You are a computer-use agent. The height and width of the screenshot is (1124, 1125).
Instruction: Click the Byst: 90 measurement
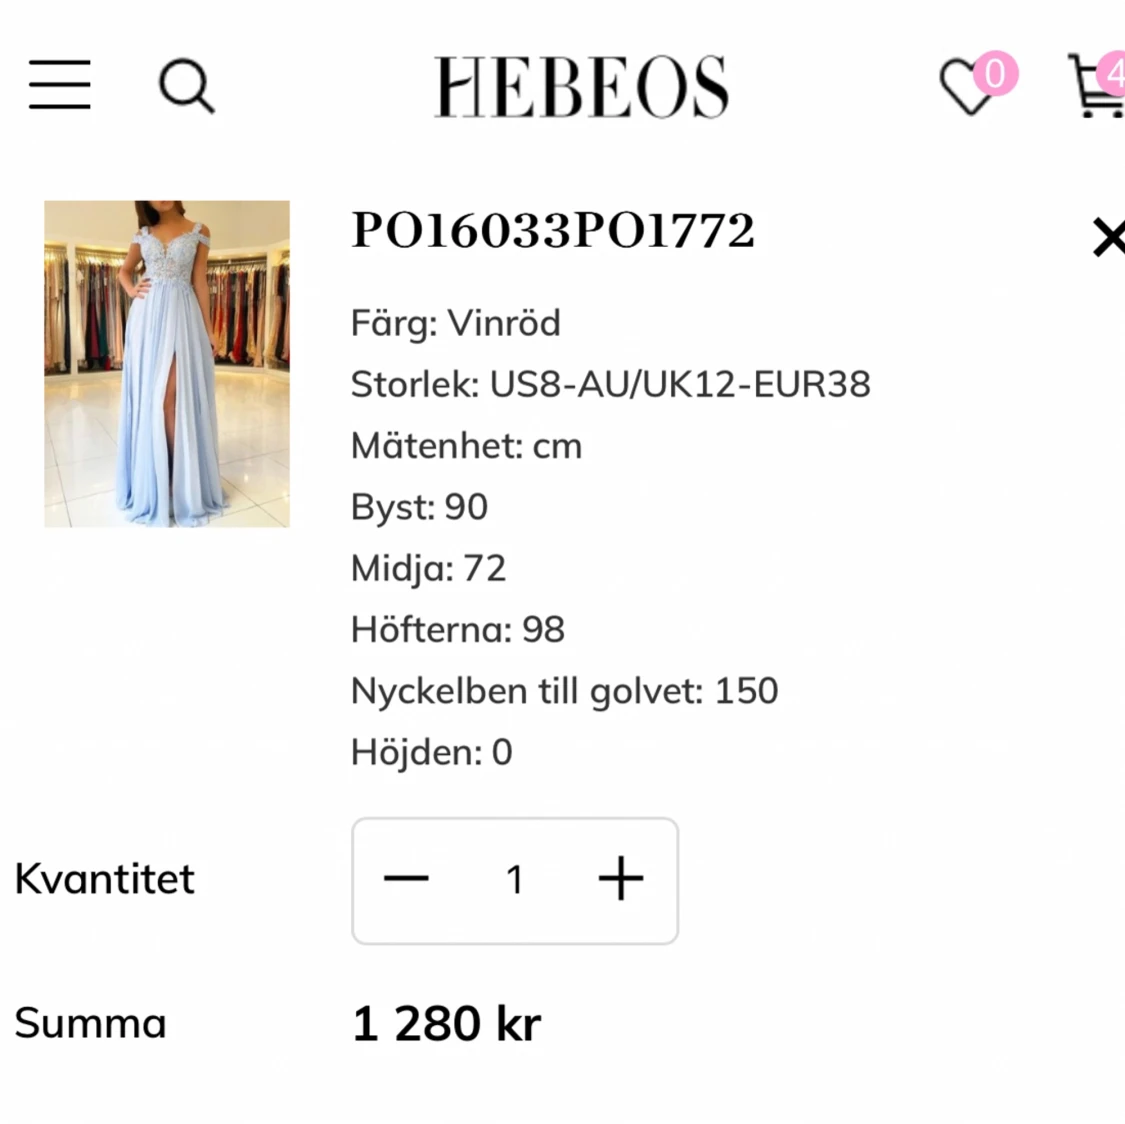tap(419, 507)
